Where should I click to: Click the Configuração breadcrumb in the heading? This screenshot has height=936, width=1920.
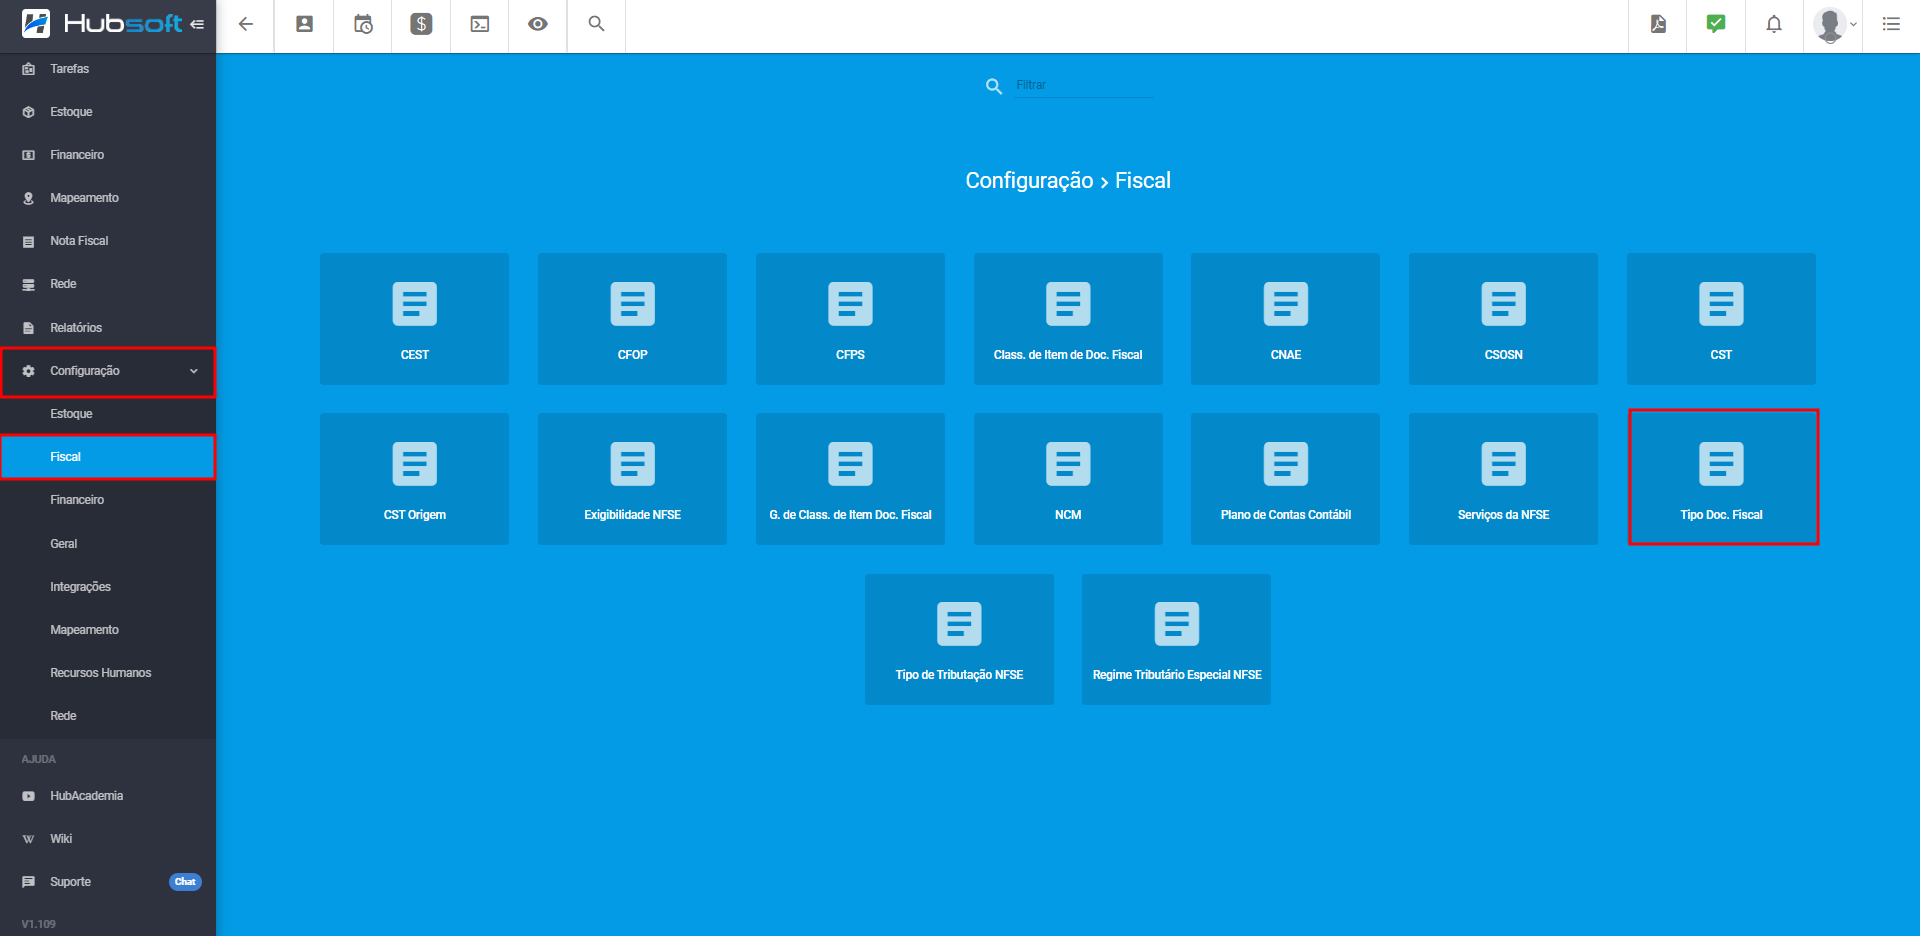click(1029, 181)
